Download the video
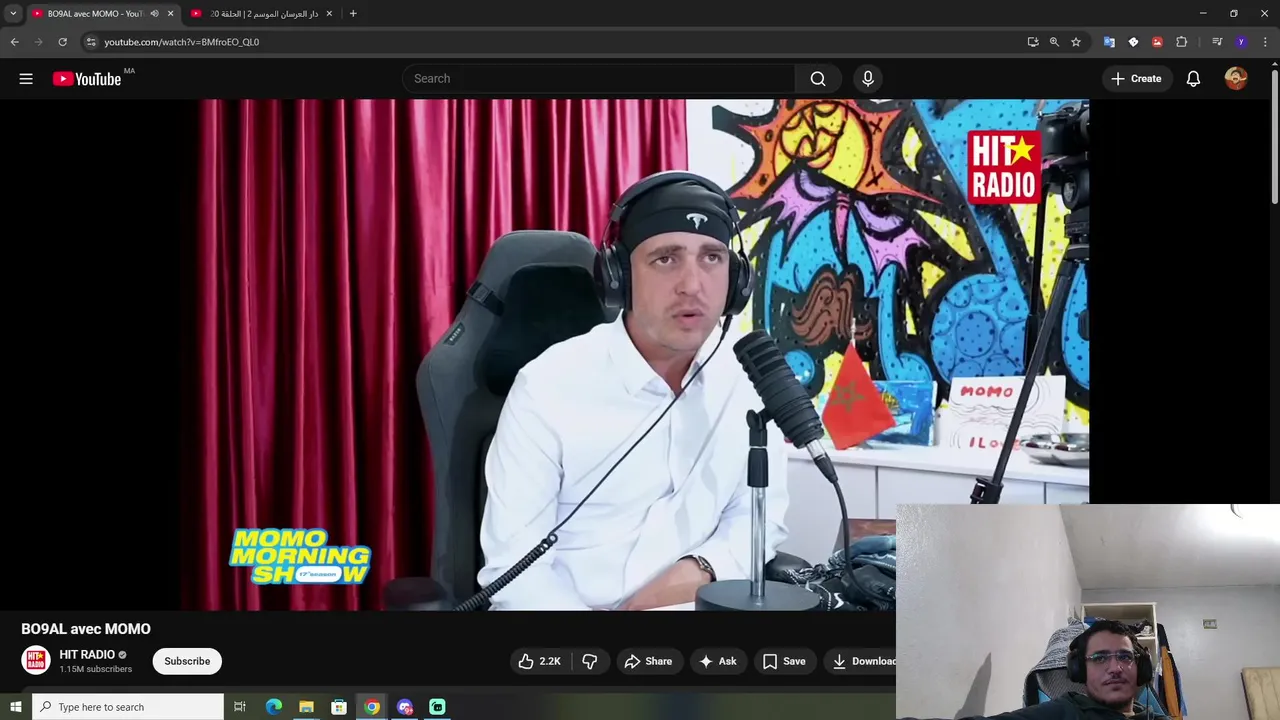The width and height of the screenshot is (1280, 720). (x=863, y=661)
